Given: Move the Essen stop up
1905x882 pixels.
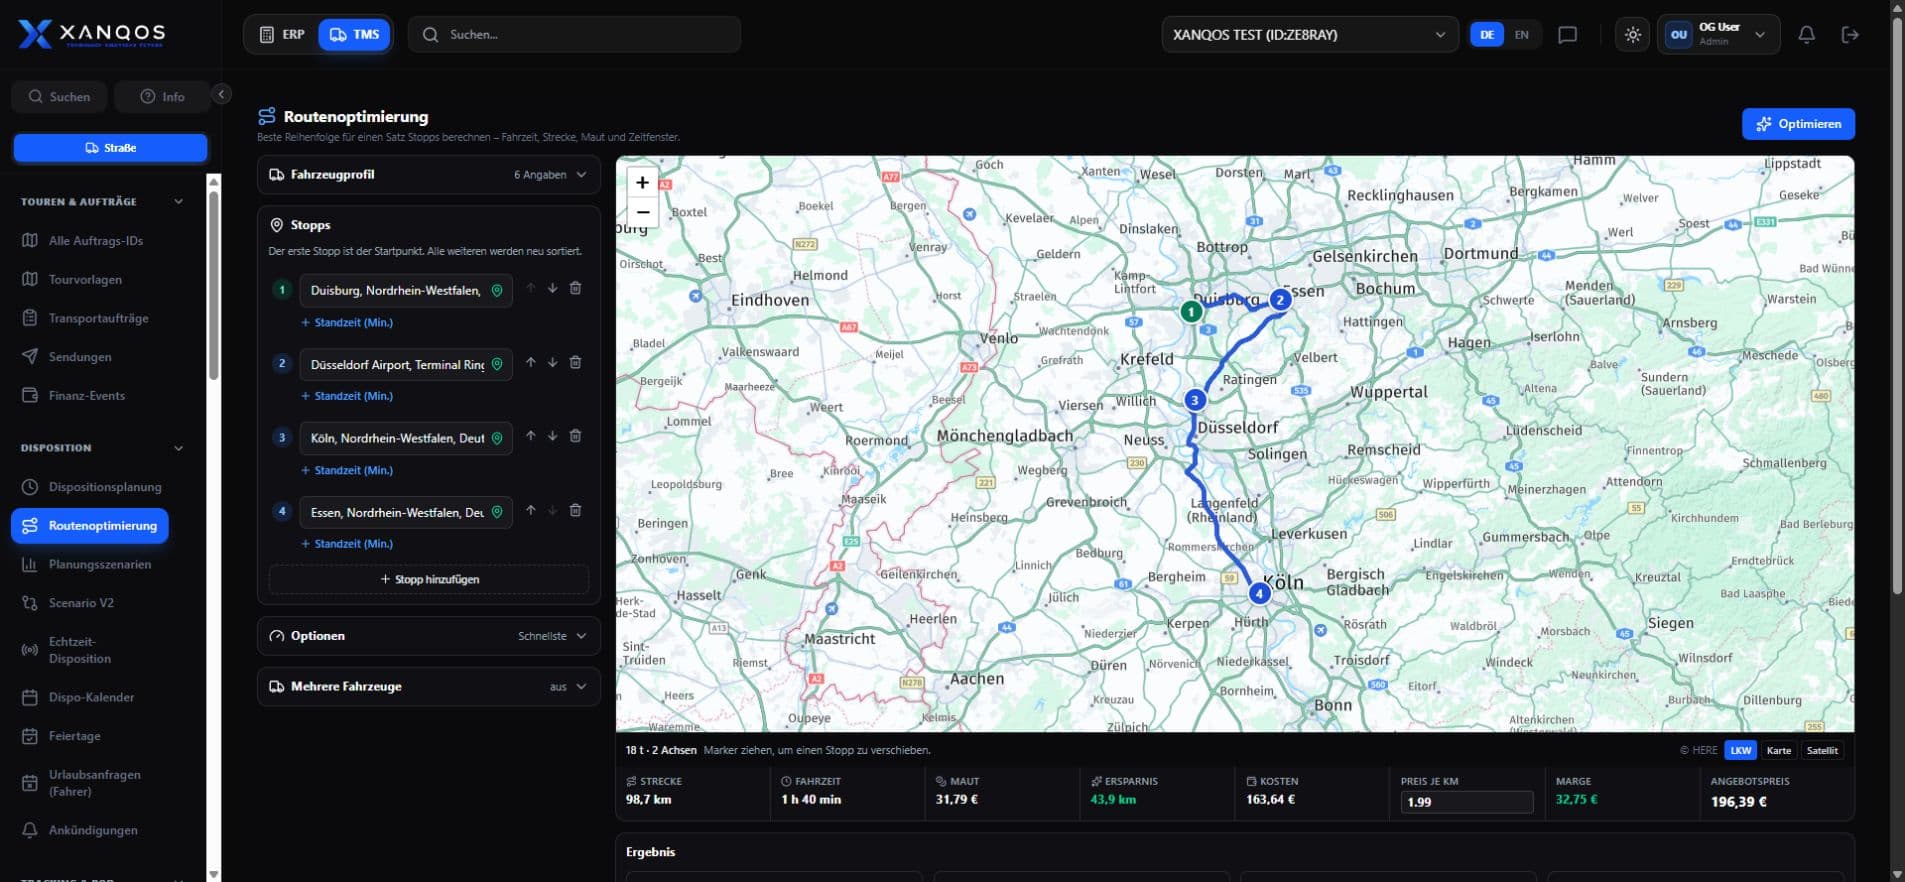Looking at the screenshot, I should [531, 511].
